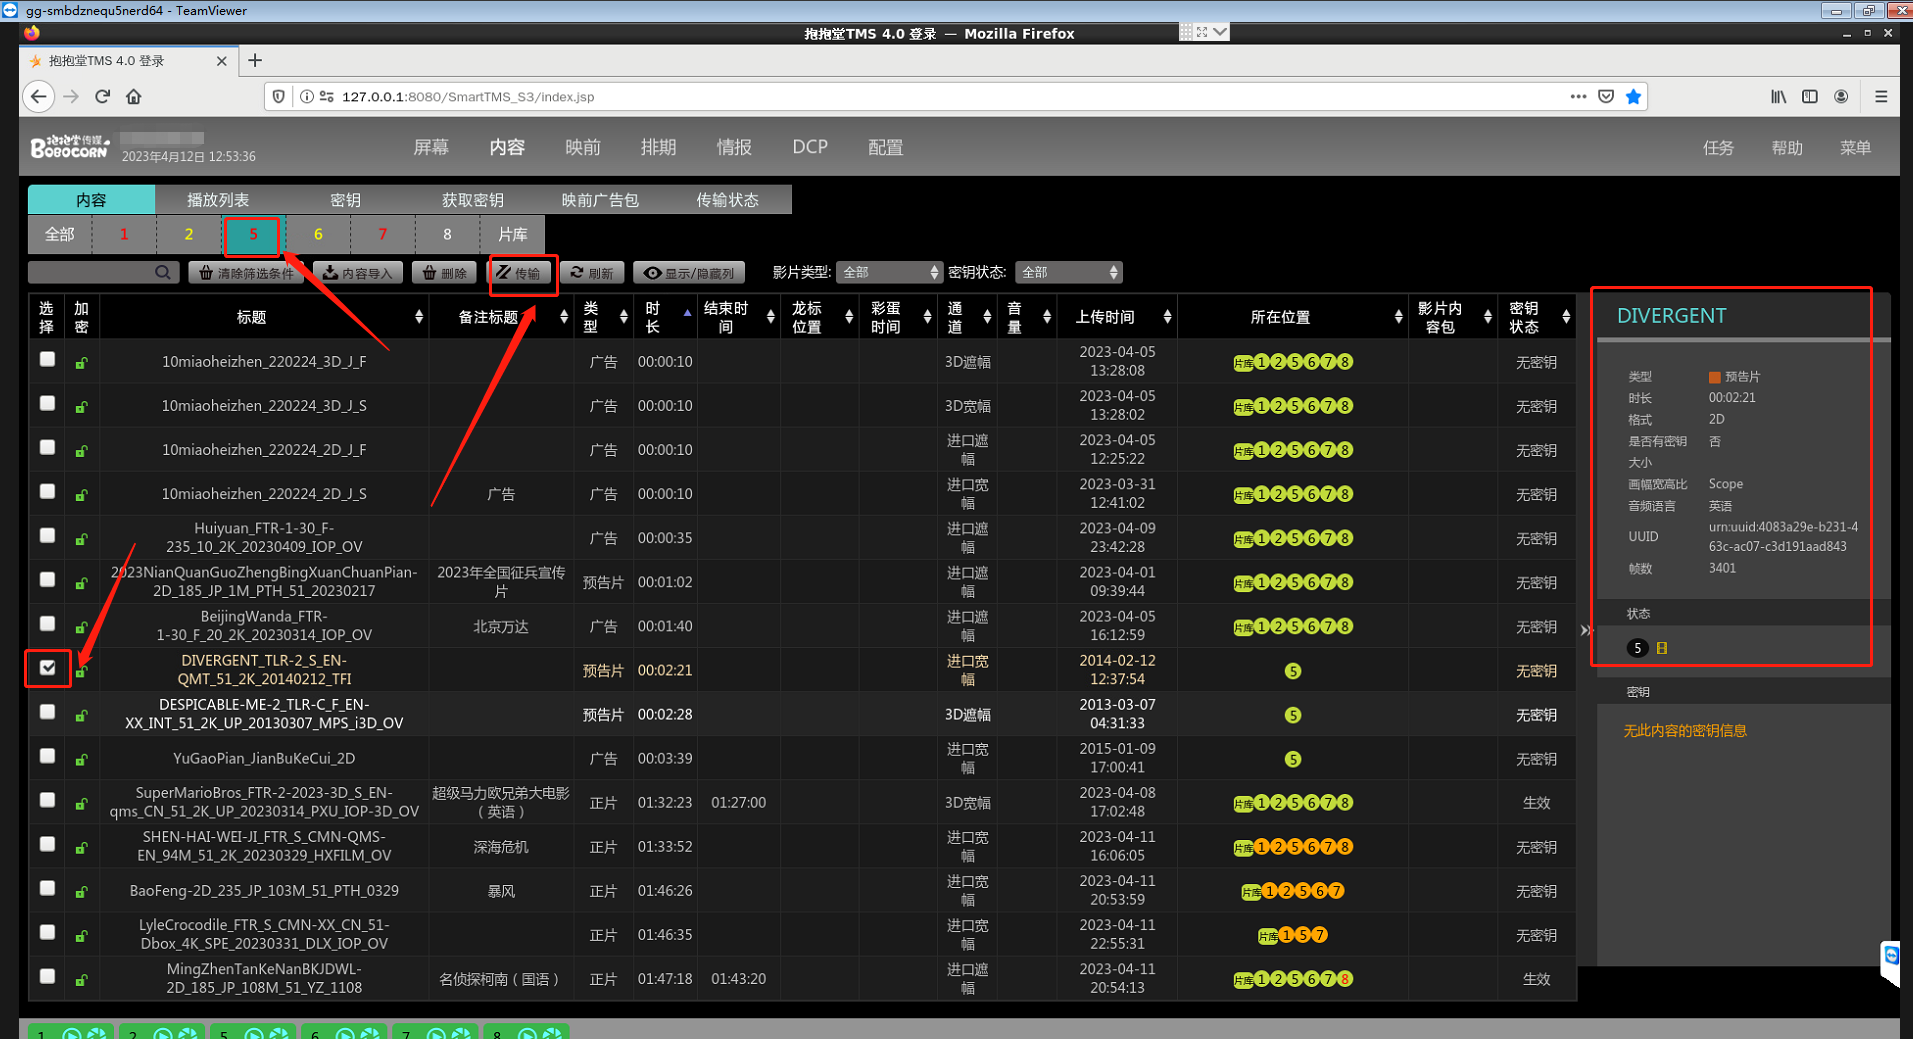Go to the Firefox home page icon
1913x1039 pixels.
click(x=133, y=97)
